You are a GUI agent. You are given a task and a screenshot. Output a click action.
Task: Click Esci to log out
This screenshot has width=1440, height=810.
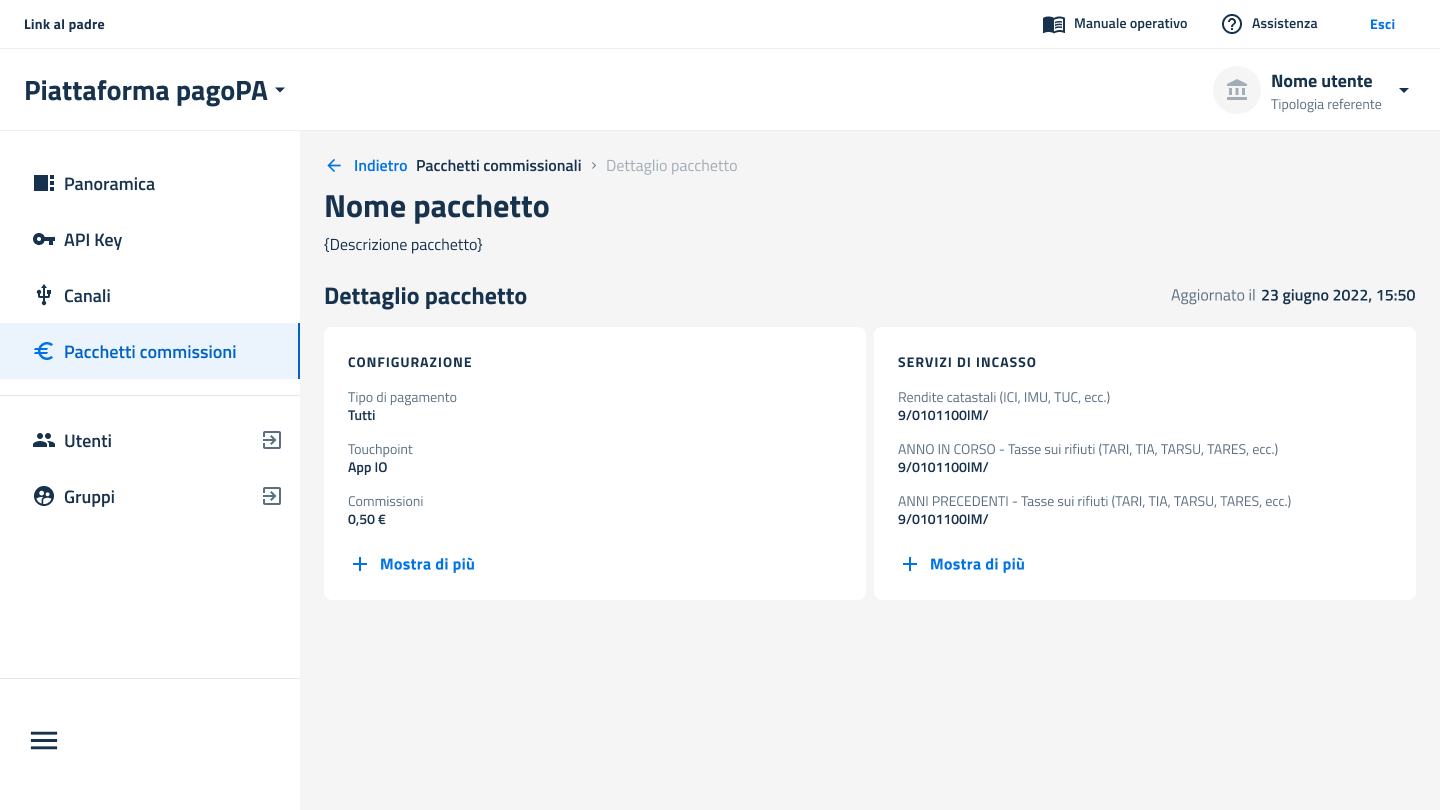pos(1382,24)
